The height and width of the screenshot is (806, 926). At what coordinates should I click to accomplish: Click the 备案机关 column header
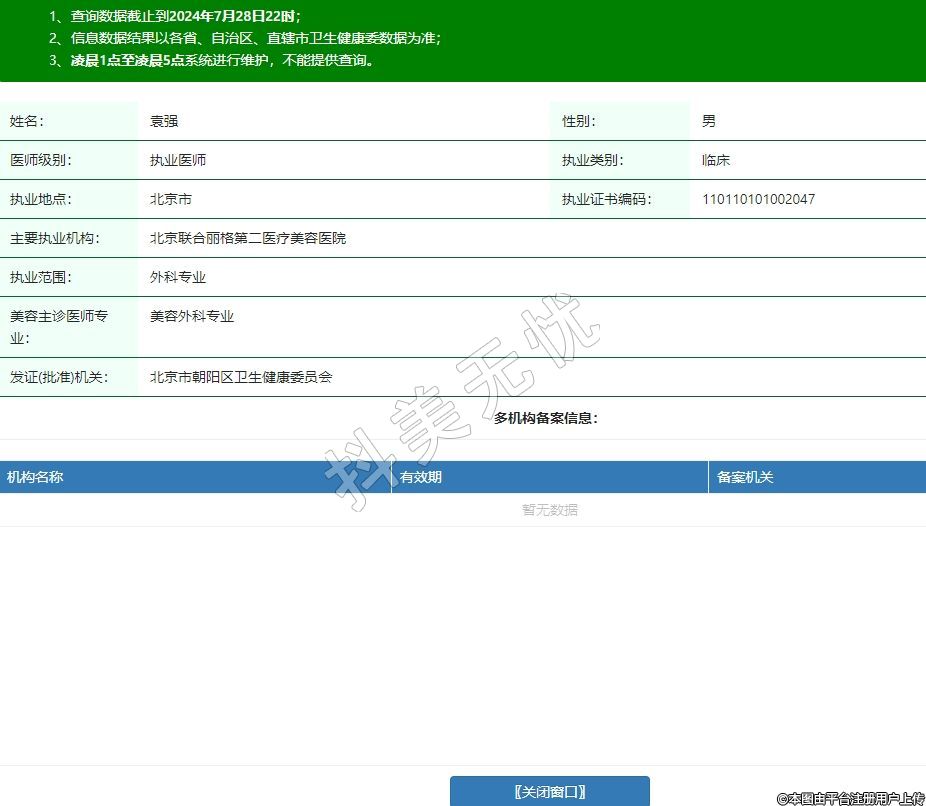[x=745, y=477]
